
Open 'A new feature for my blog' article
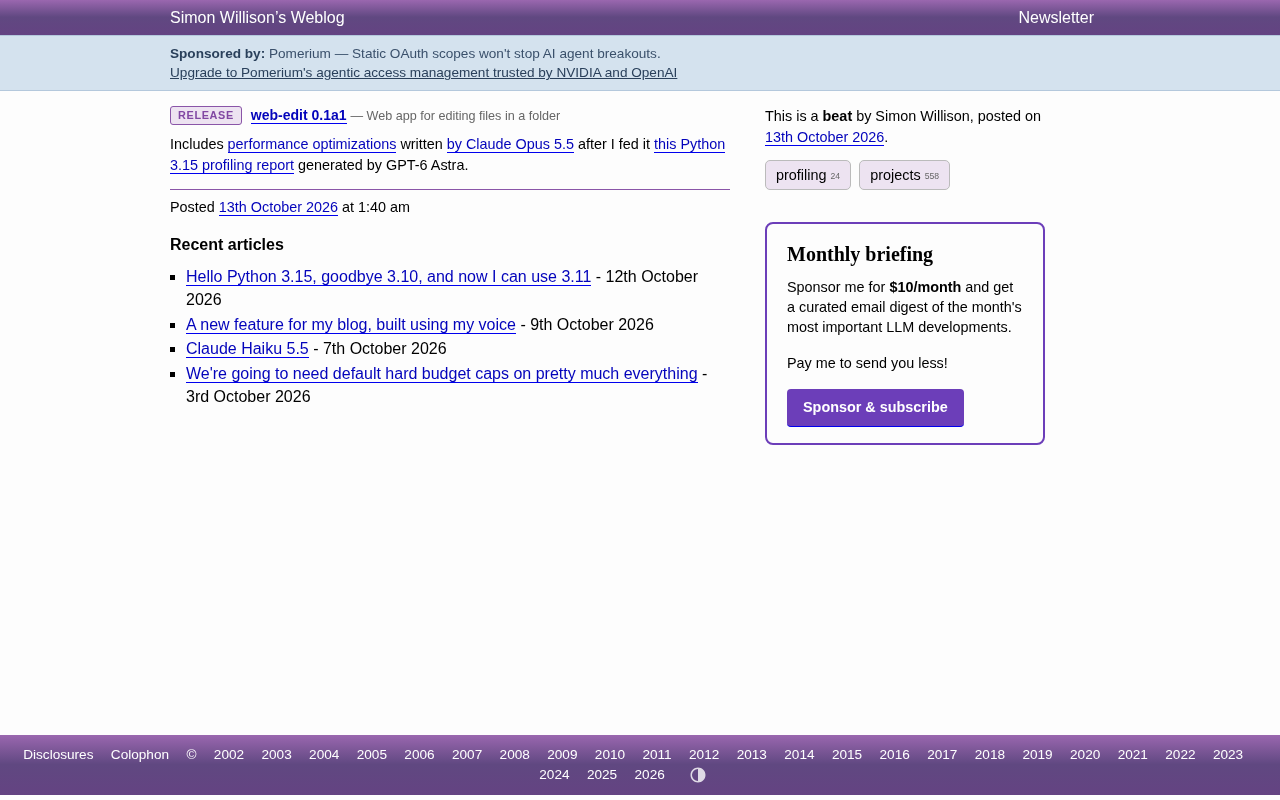point(351,325)
